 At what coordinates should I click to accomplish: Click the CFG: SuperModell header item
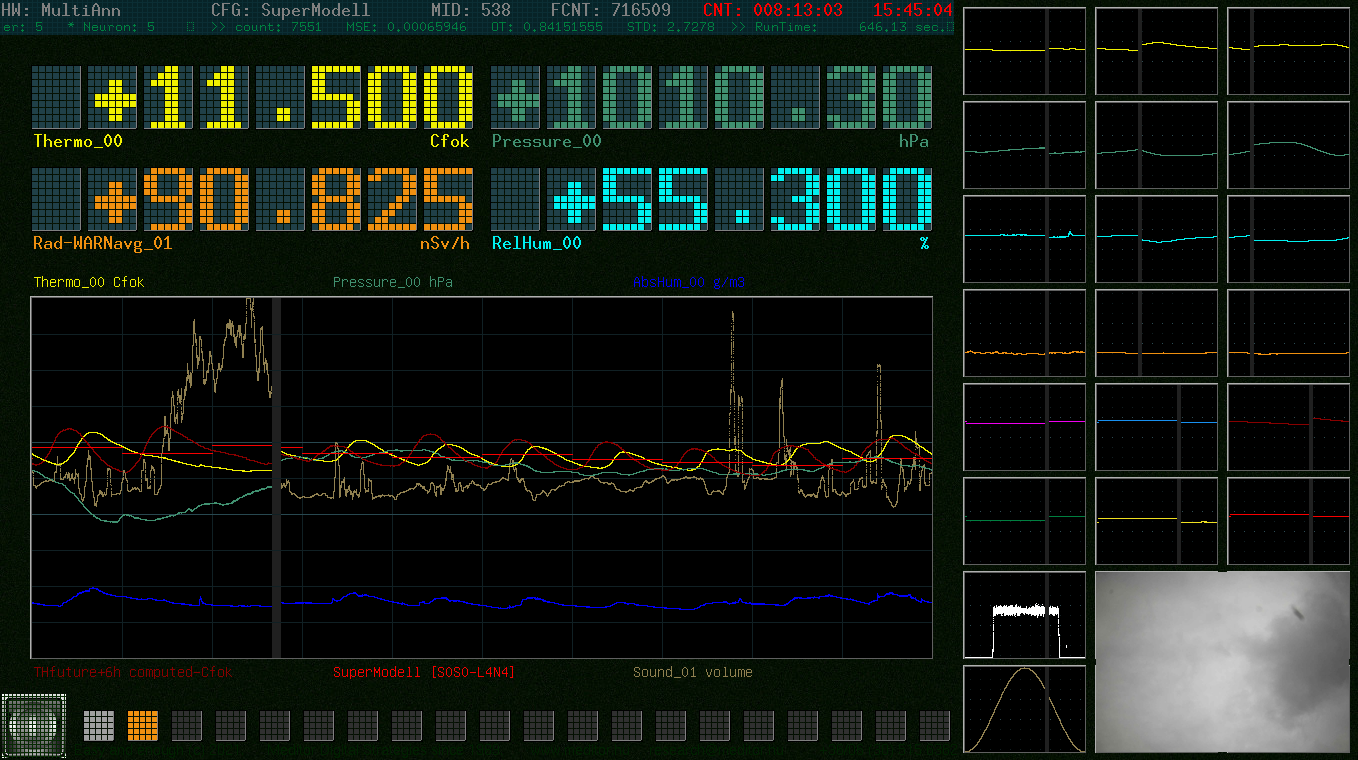[291, 10]
